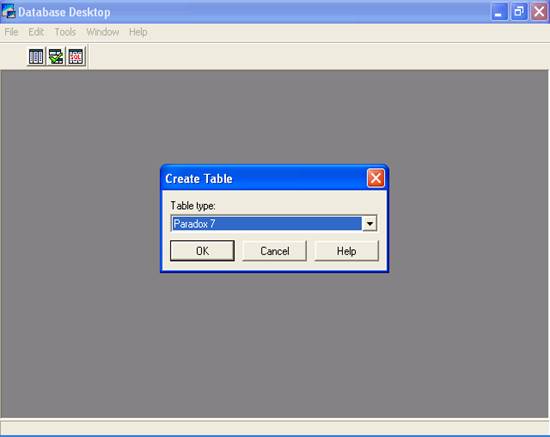This screenshot has width=550, height=437.
Task: Click the Open Table toolbar icon
Action: point(36,56)
